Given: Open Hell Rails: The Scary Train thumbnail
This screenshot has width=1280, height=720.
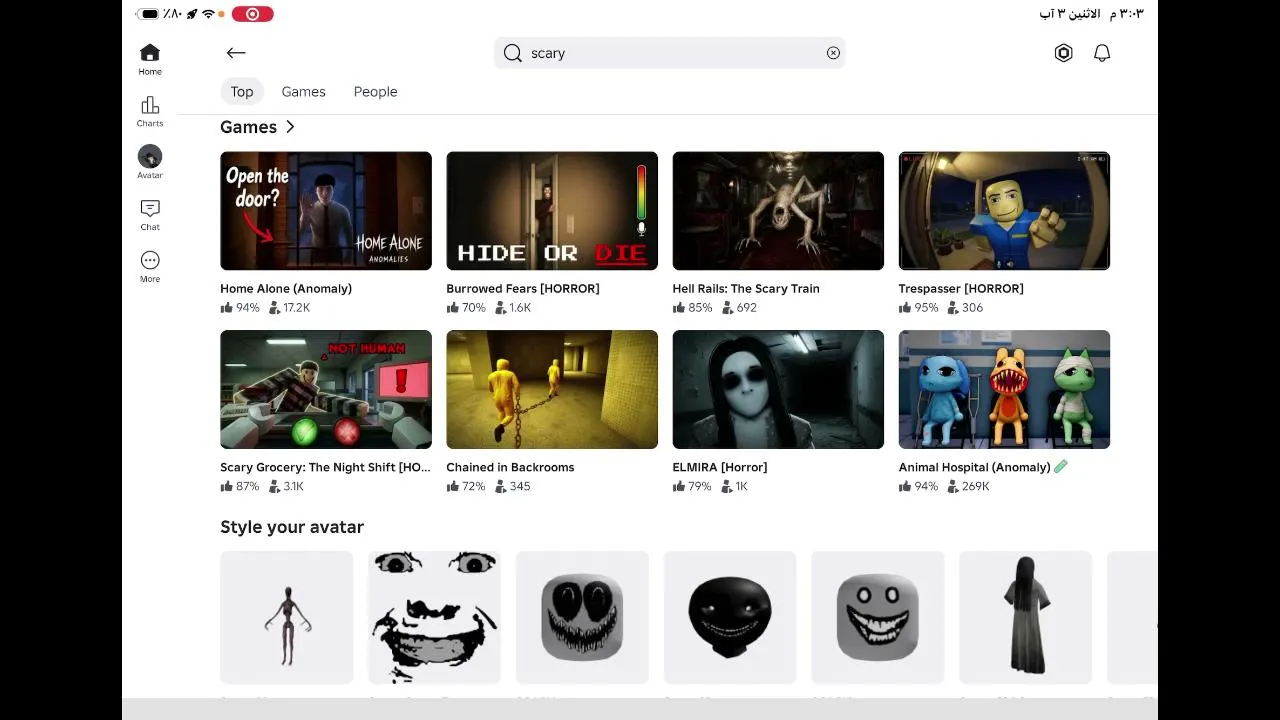Looking at the screenshot, I should (778, 211).
